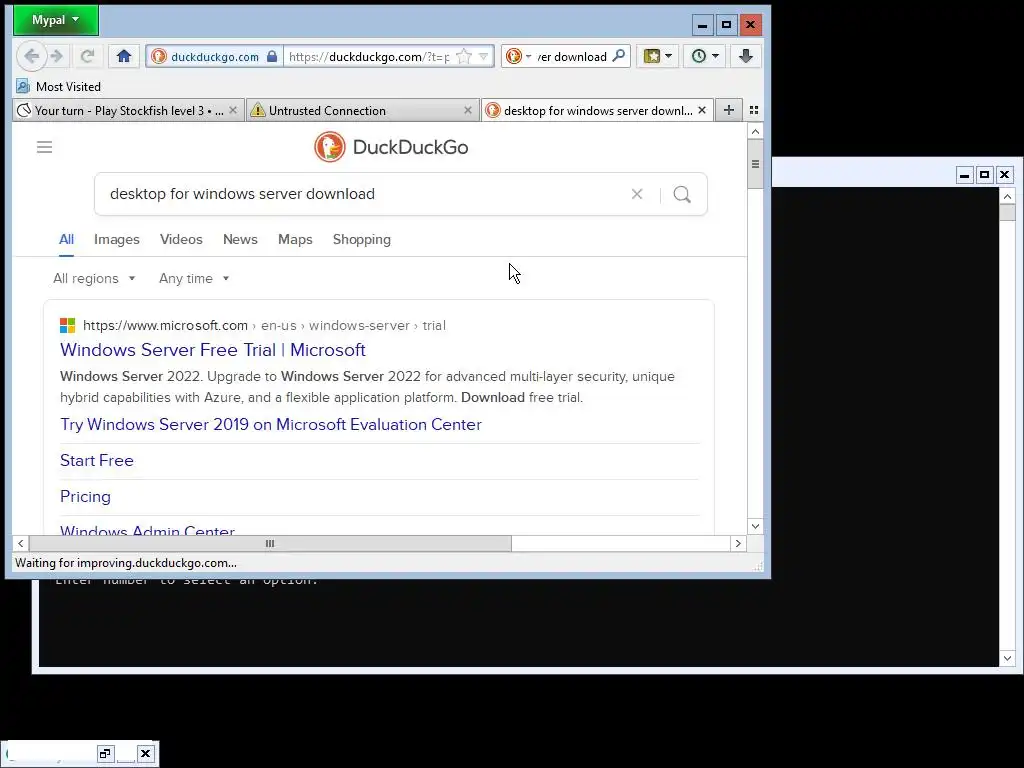Image resolution: width=1024 pixels, height=768 pixels.
Task: Click the browser vertical scrollbar thumb
Action: coord(756,164)
